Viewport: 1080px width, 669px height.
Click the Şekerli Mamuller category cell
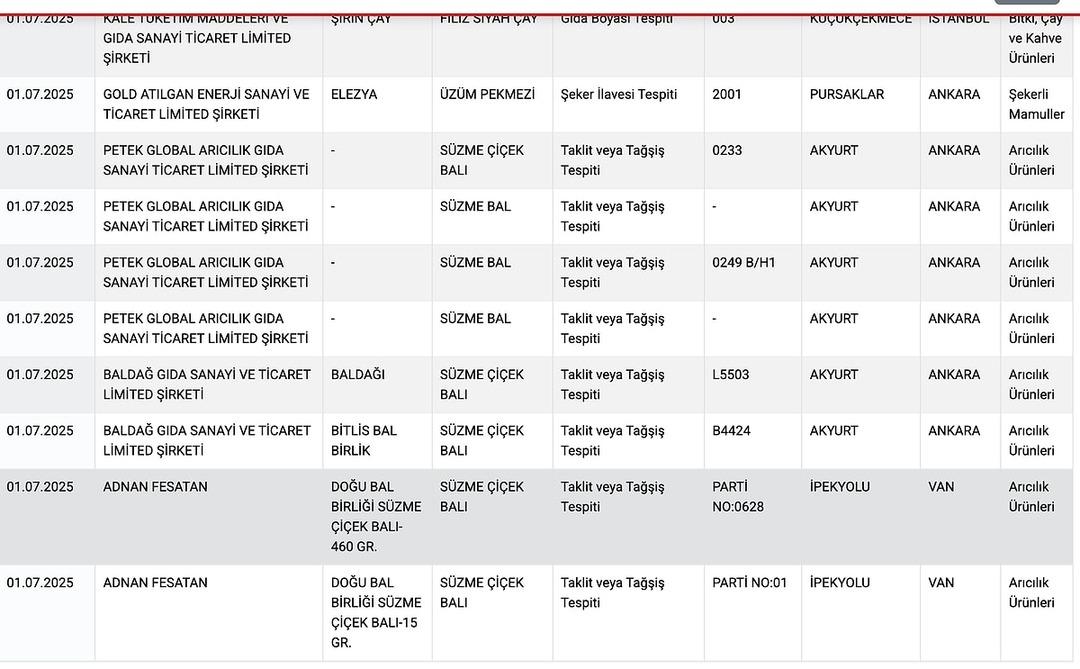click(1036, 104)
